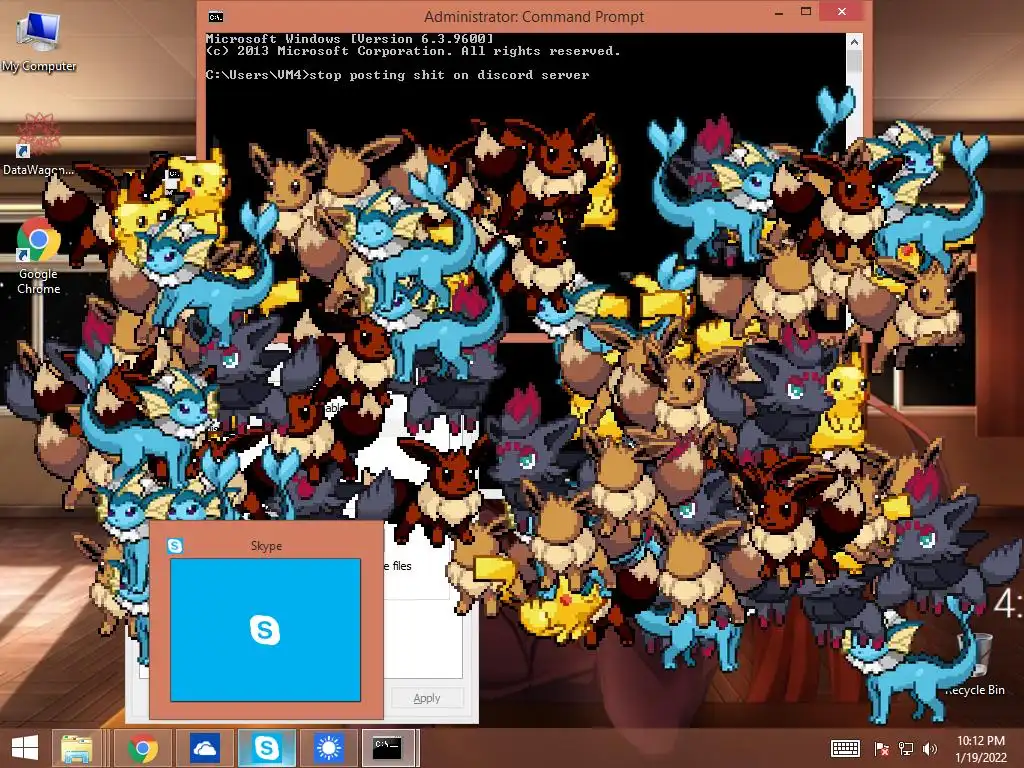
Task: Open the Windows Start button
Action: [x=25, y=748]
